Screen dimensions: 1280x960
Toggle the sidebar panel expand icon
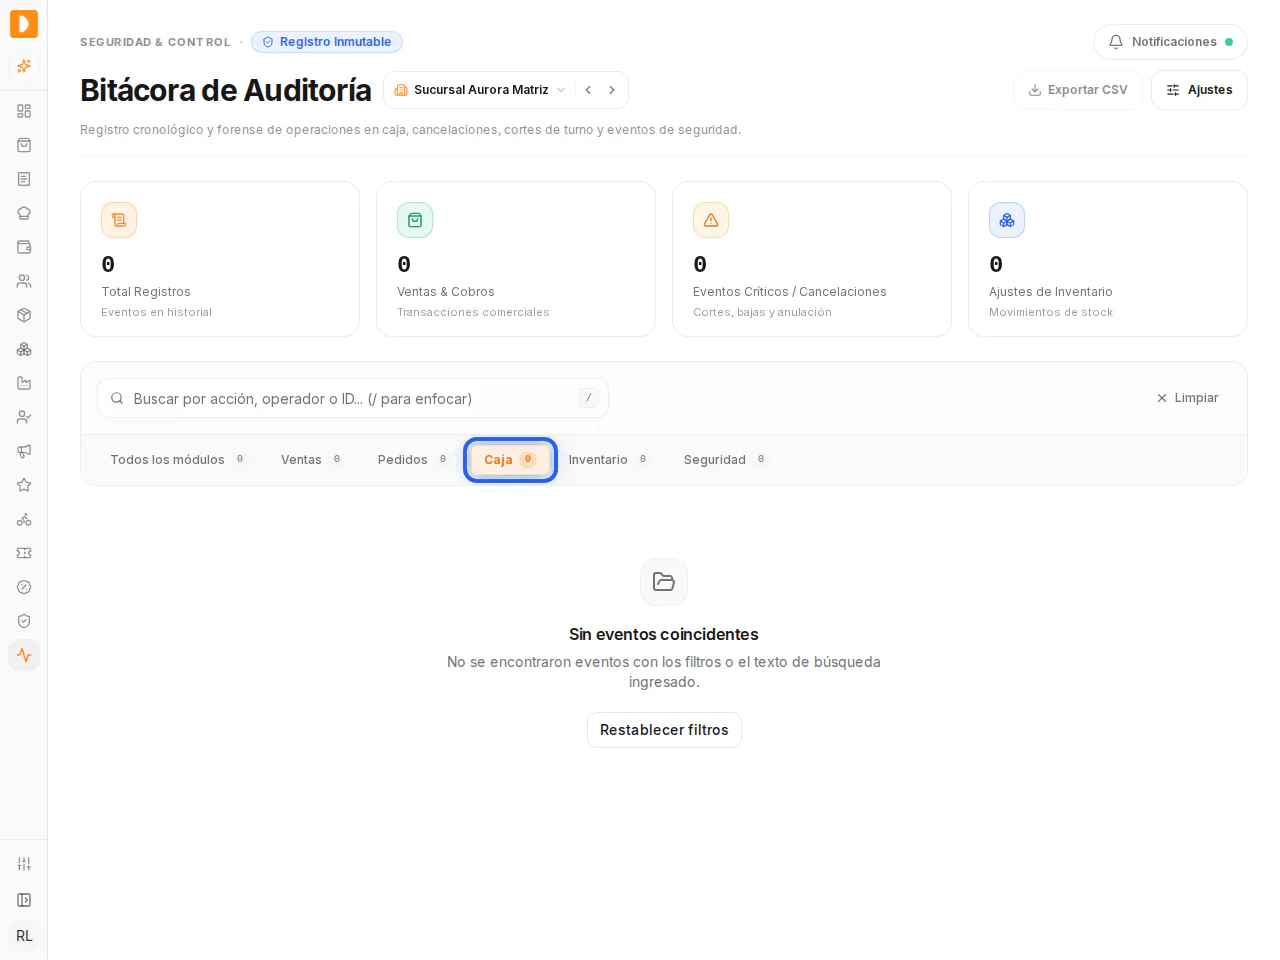24,900
